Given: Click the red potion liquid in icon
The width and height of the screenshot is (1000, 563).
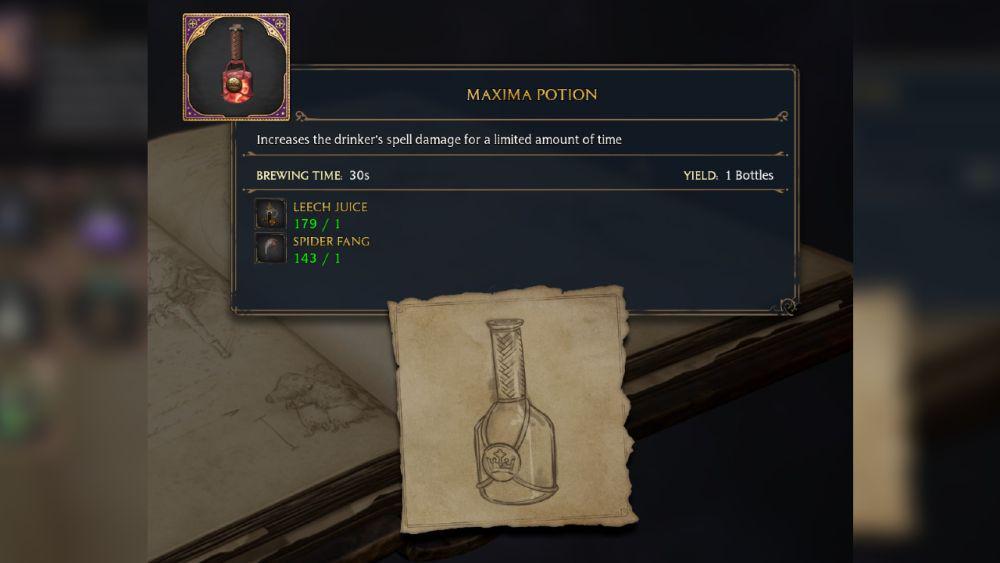Looking at the screenshot, I should pos(236,85).
